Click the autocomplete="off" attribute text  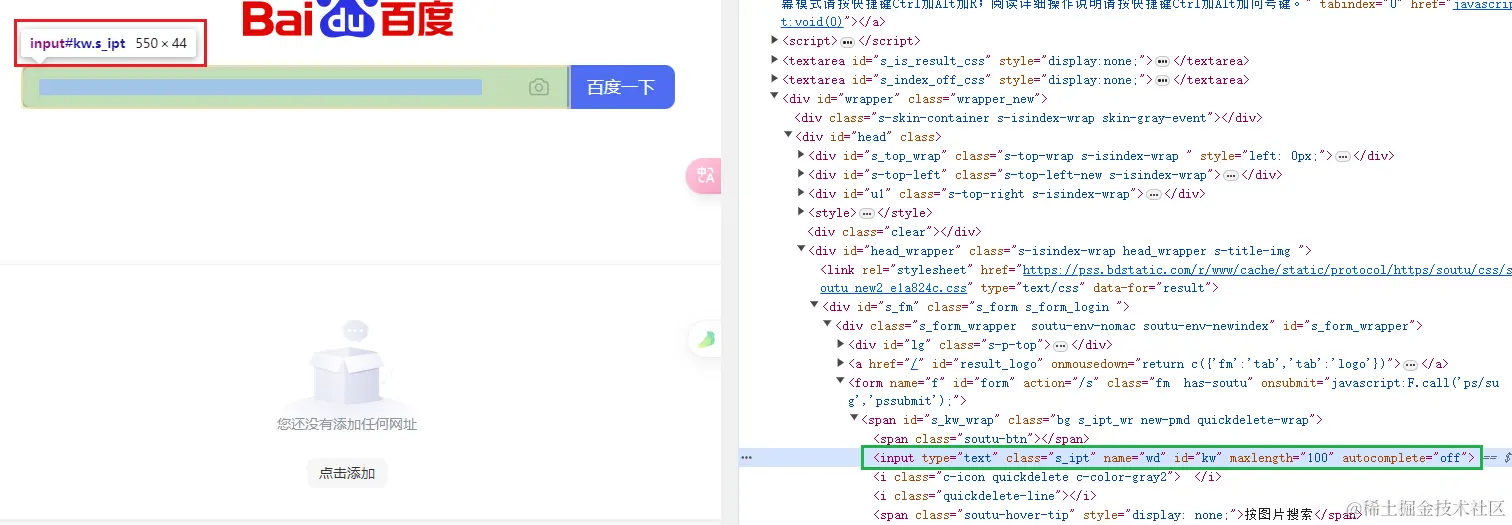point(1403,458)
